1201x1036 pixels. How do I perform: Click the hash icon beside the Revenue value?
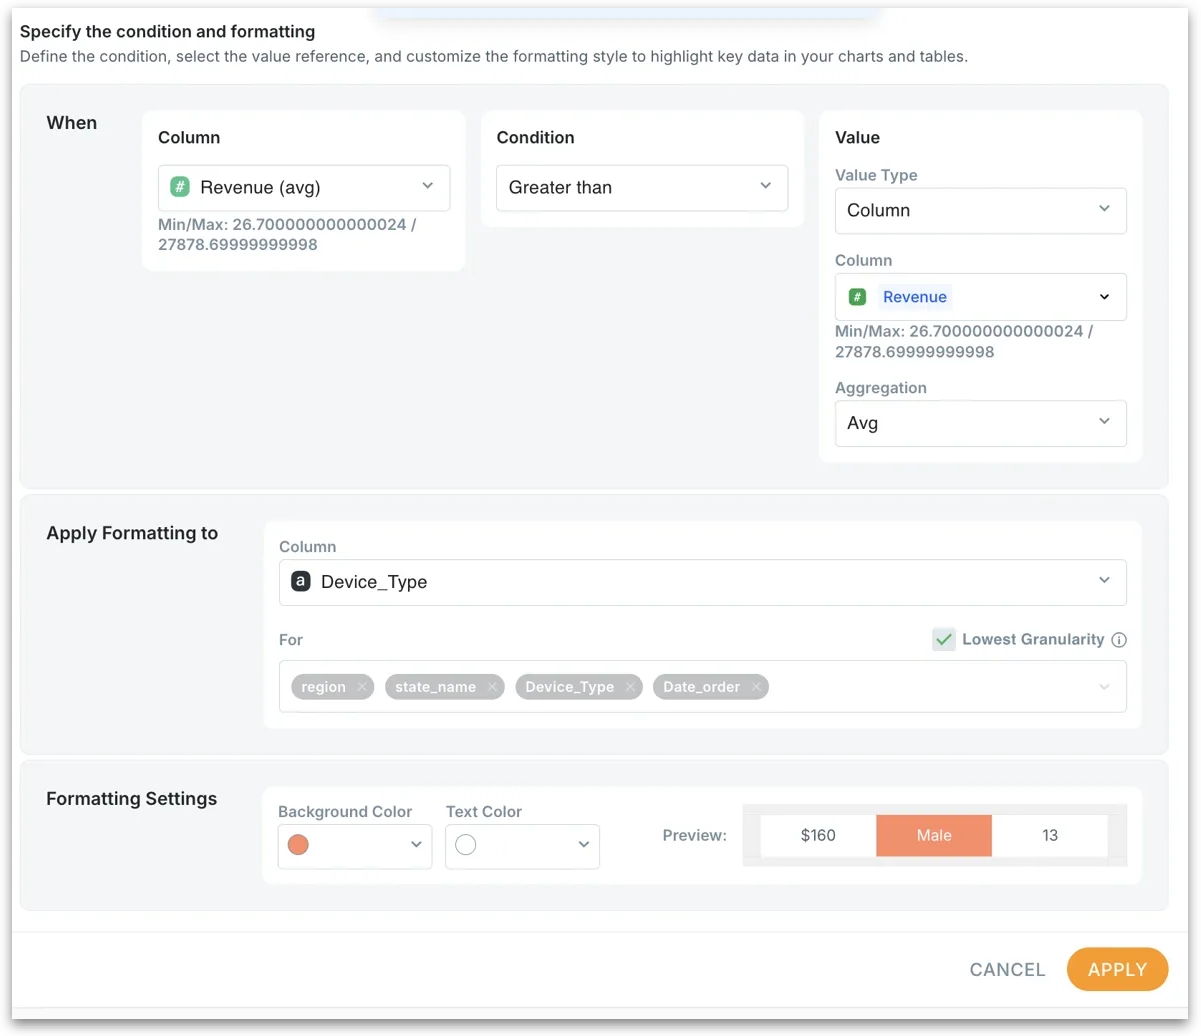pyautogui.click(x=857, y=297)
